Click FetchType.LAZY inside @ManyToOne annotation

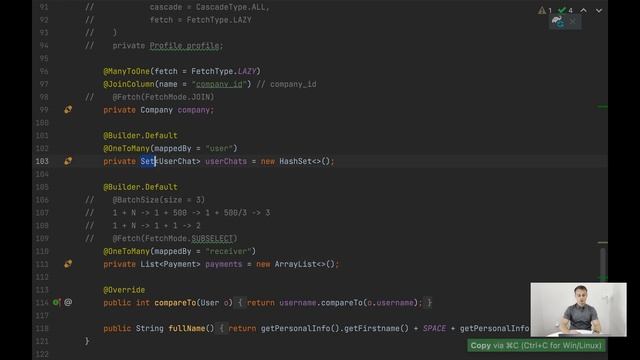(x=223, y=71)
